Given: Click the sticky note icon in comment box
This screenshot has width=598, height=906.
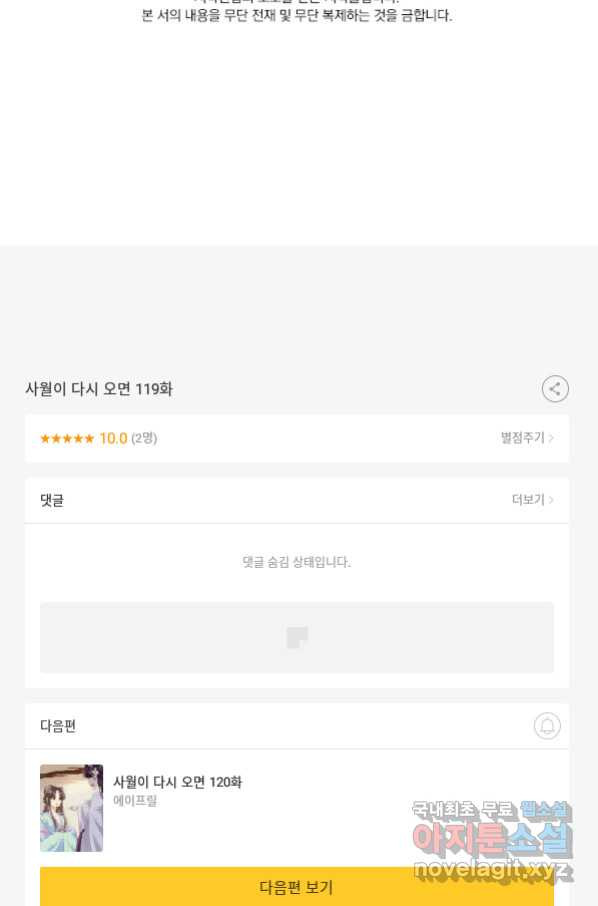Looking at the screenshot, I should tap(297, 638).
